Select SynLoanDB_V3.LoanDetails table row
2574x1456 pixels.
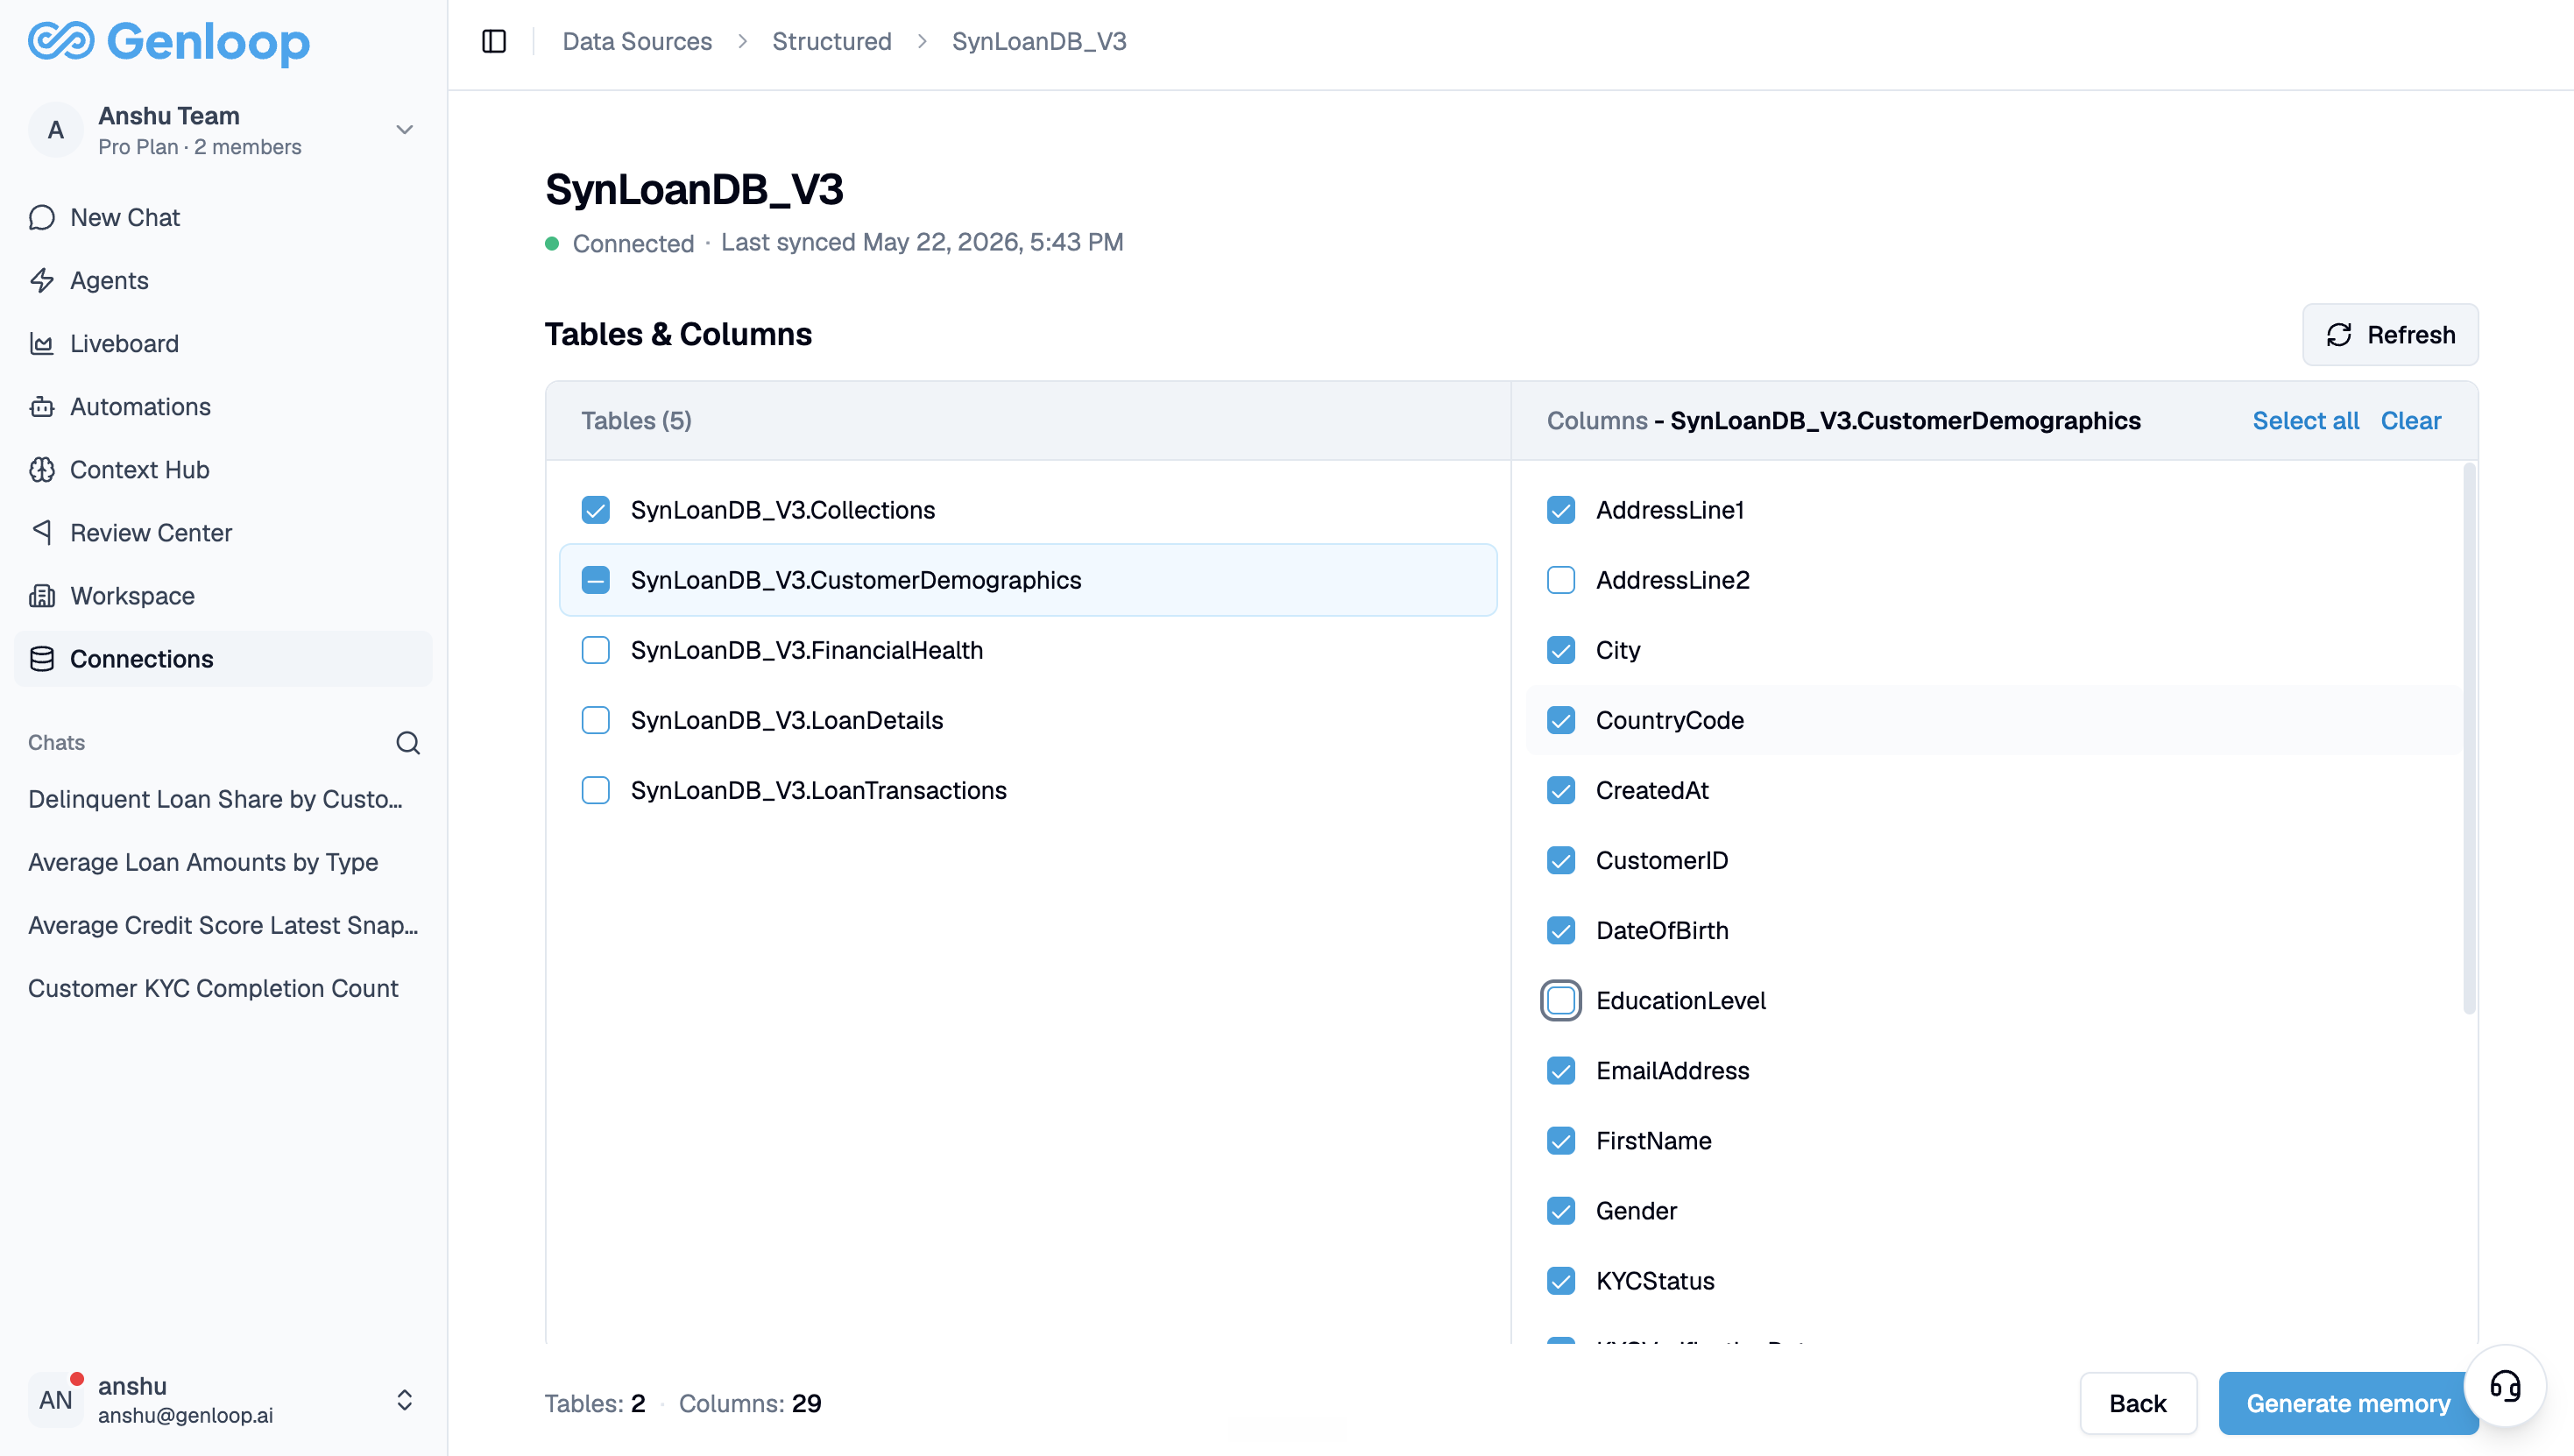pyautogui.click(x=1028, y=720)
